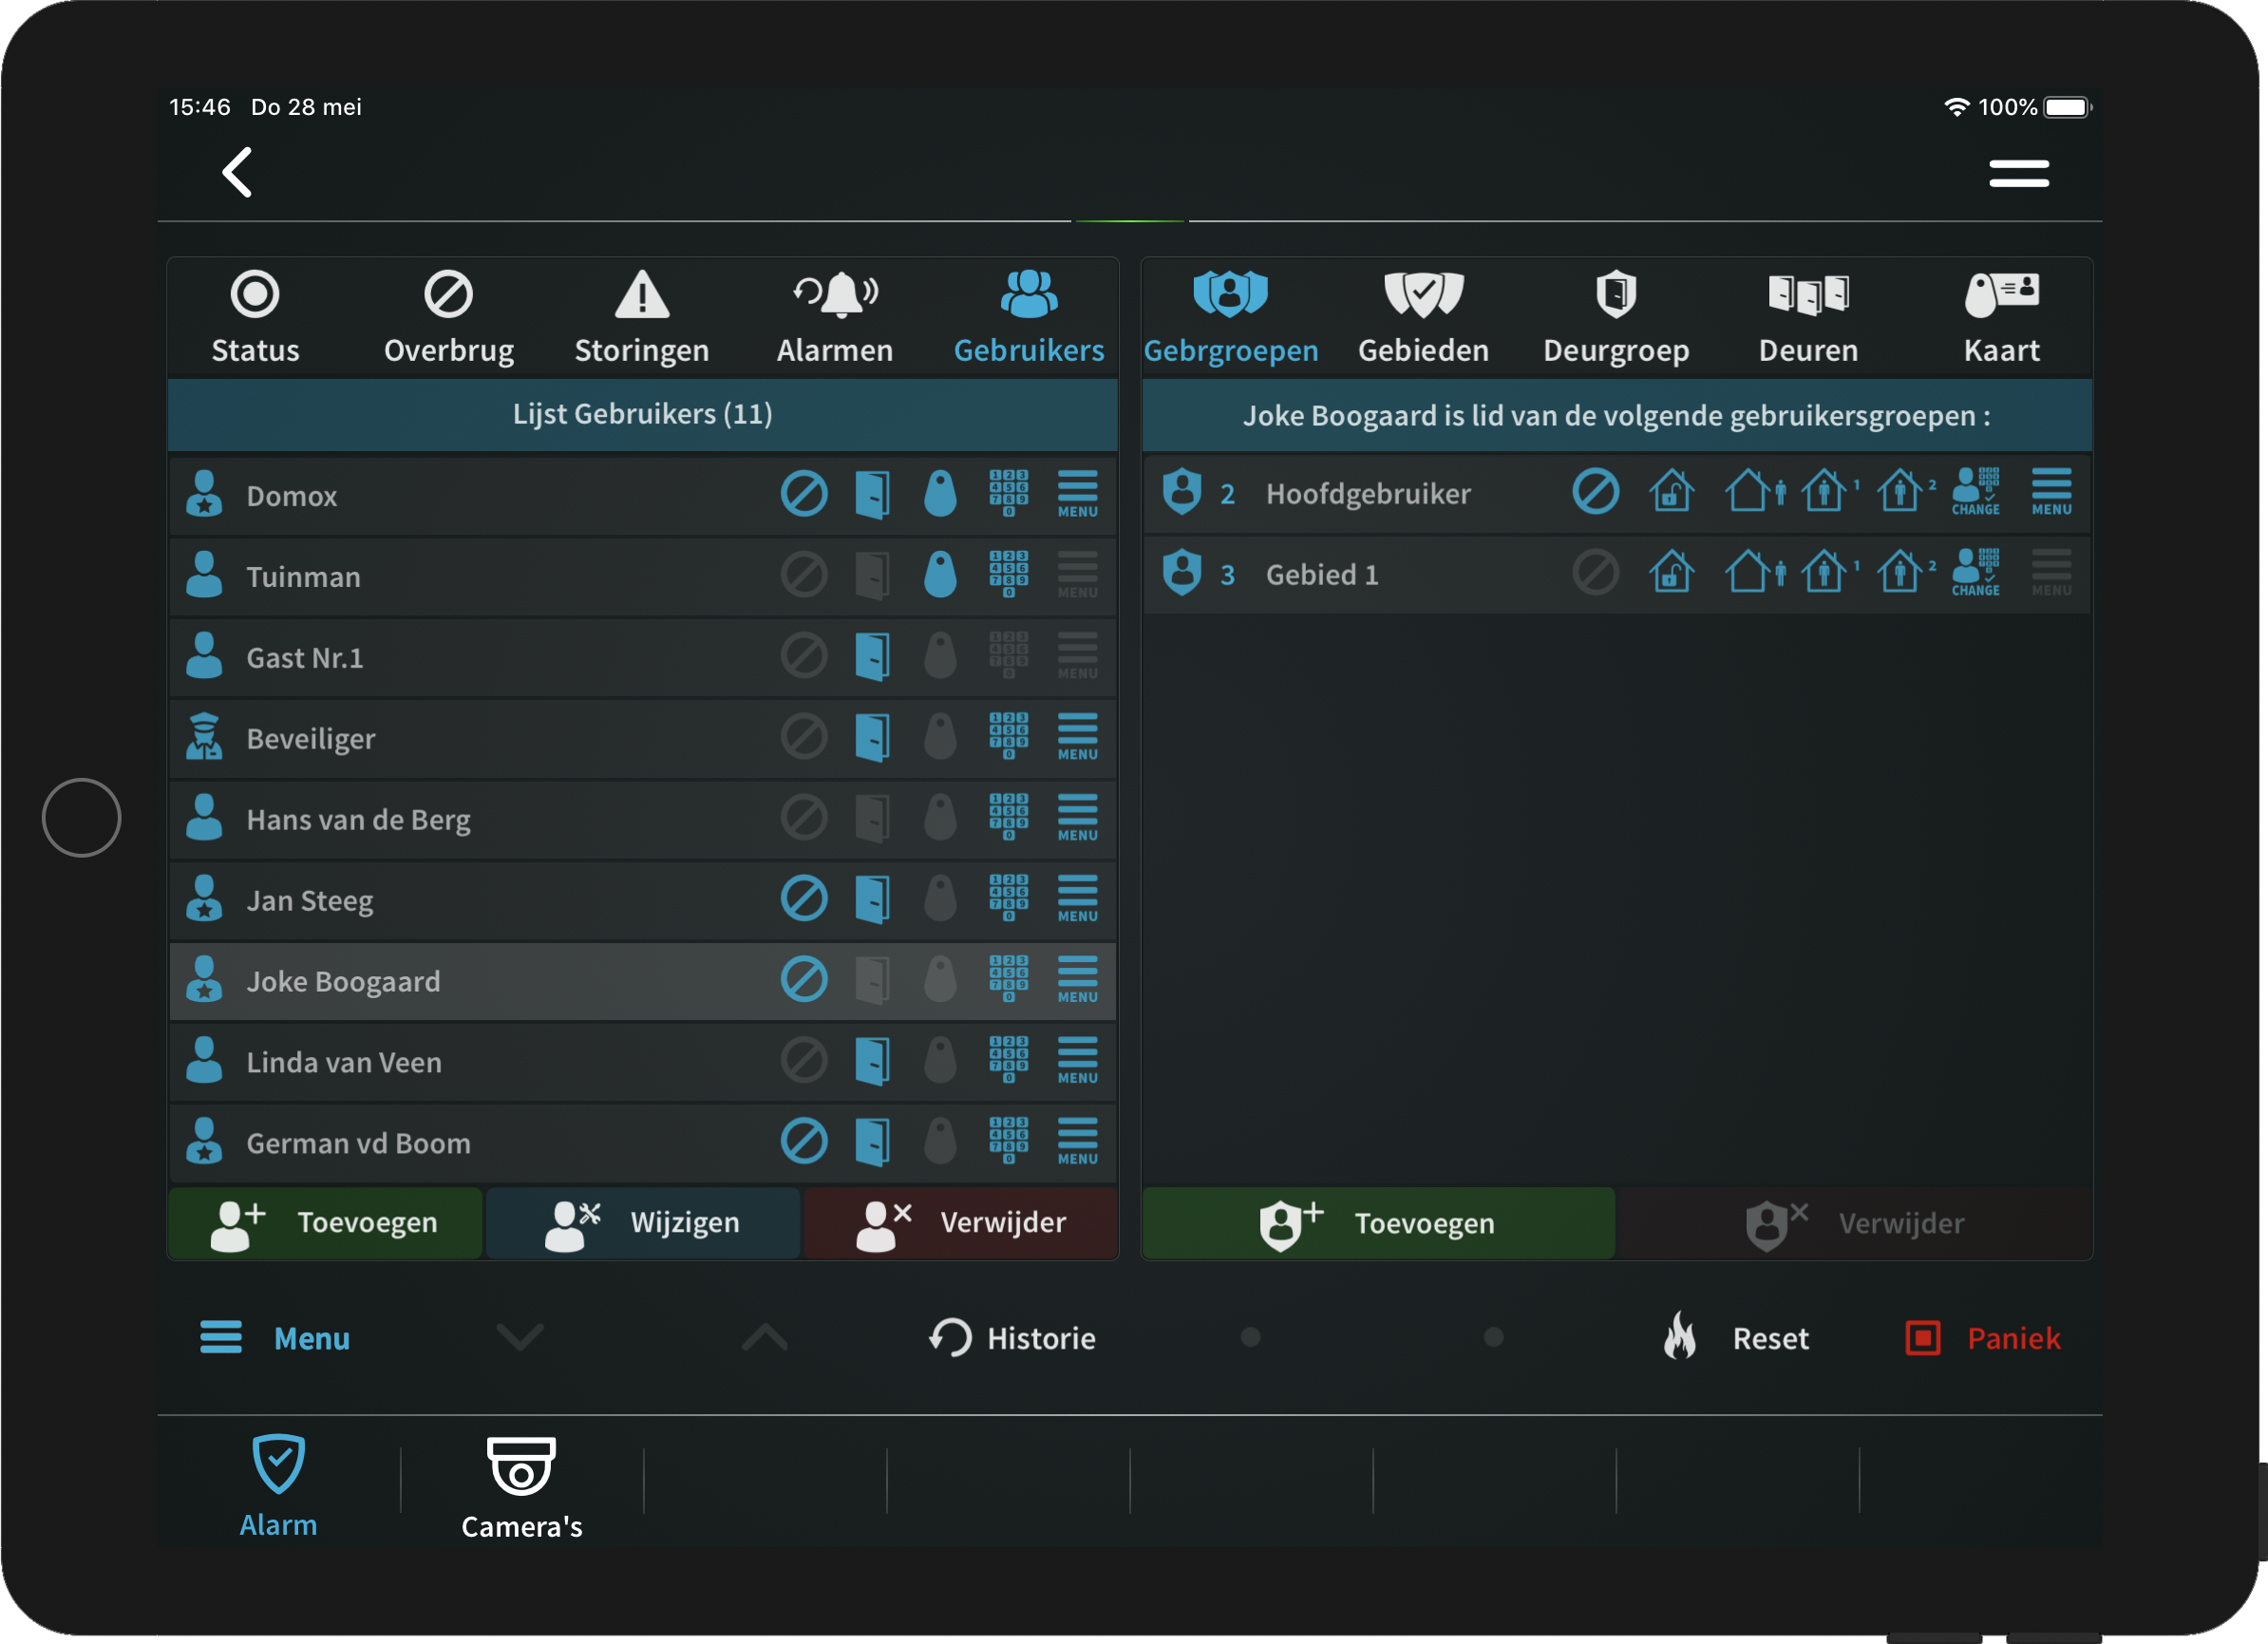Open the keypad code icon for Domox
2268x1644 pixels.
(1009, 493)
